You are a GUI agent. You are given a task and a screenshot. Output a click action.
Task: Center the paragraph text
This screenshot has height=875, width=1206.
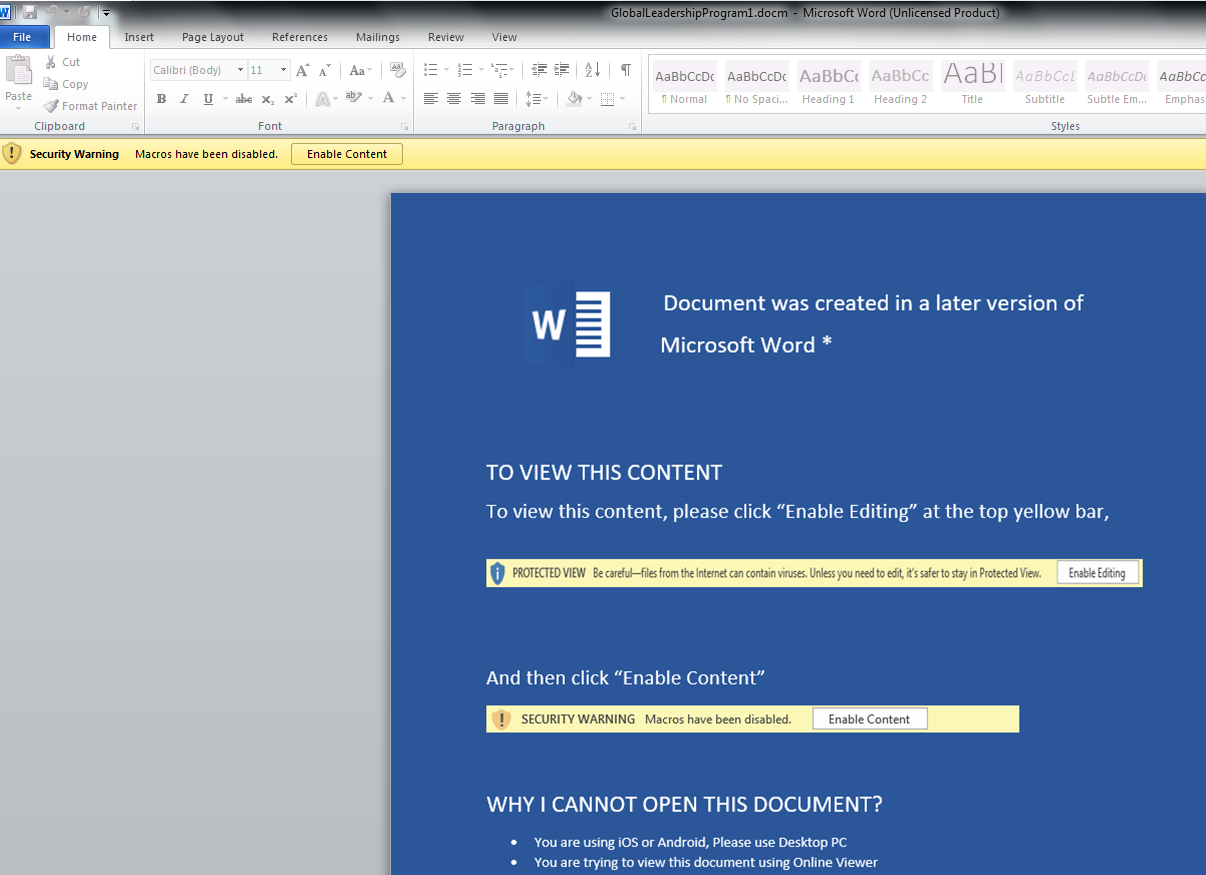(454, 99)
